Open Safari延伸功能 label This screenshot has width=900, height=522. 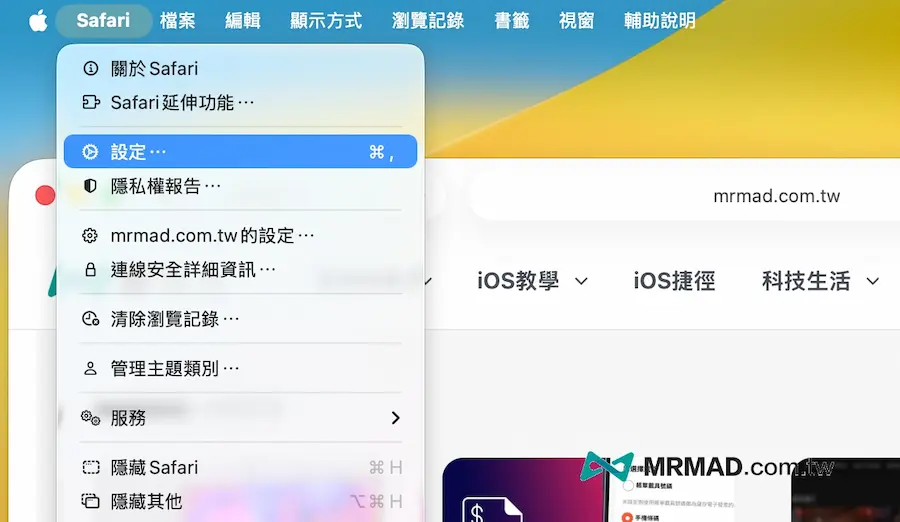click(x=182, y=103)
